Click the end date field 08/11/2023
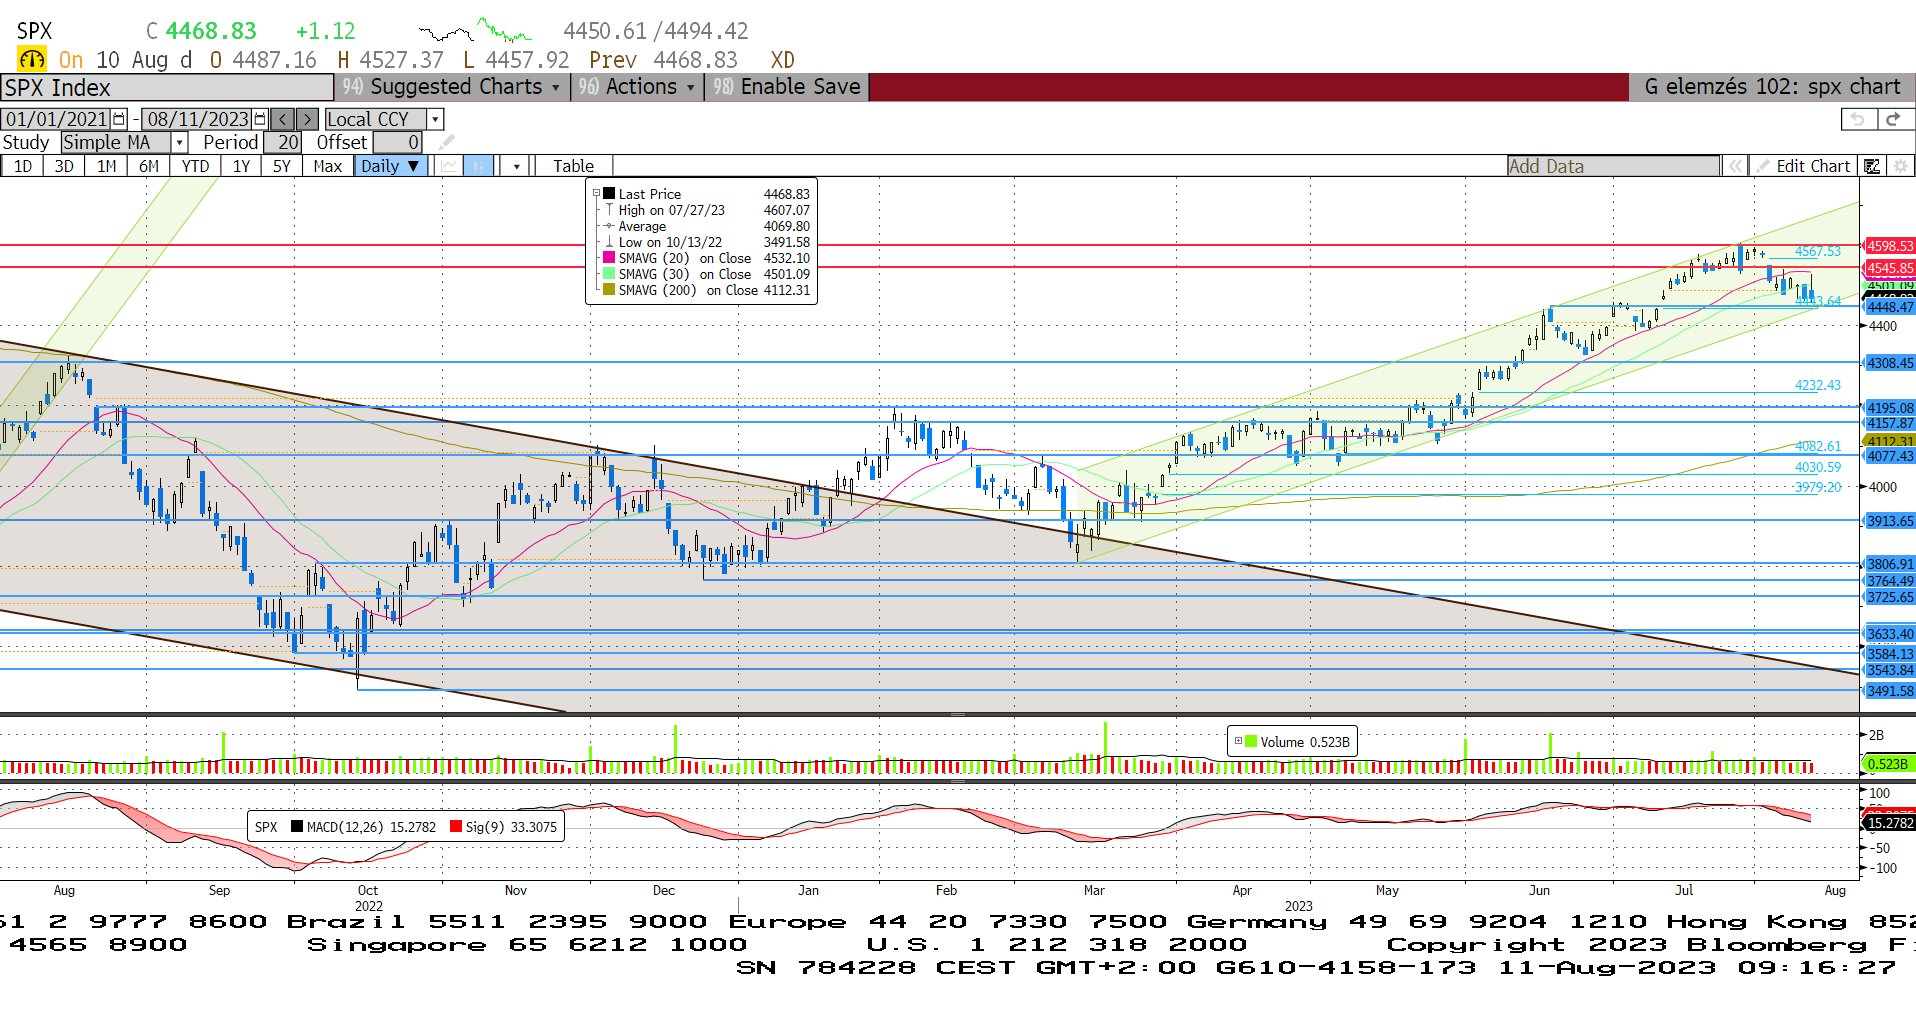This screenshot has height=1023, width=1916. (198, 119)
